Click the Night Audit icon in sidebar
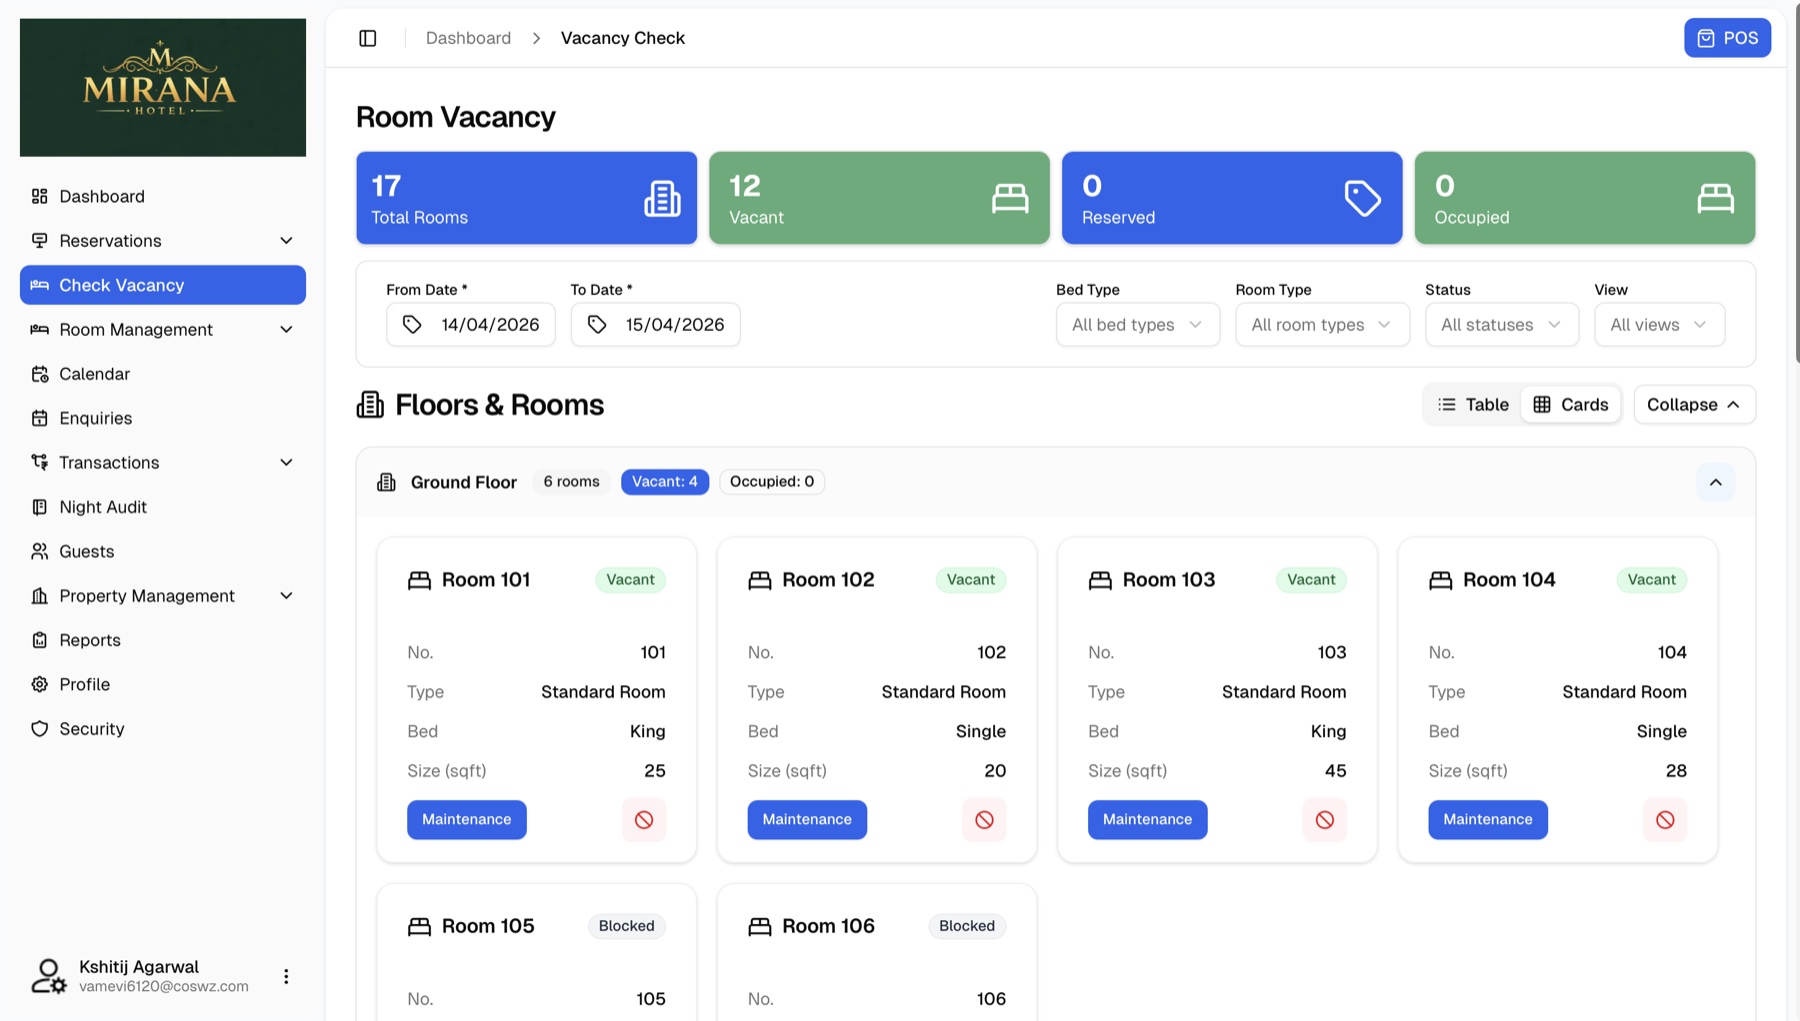 [40, 507]
